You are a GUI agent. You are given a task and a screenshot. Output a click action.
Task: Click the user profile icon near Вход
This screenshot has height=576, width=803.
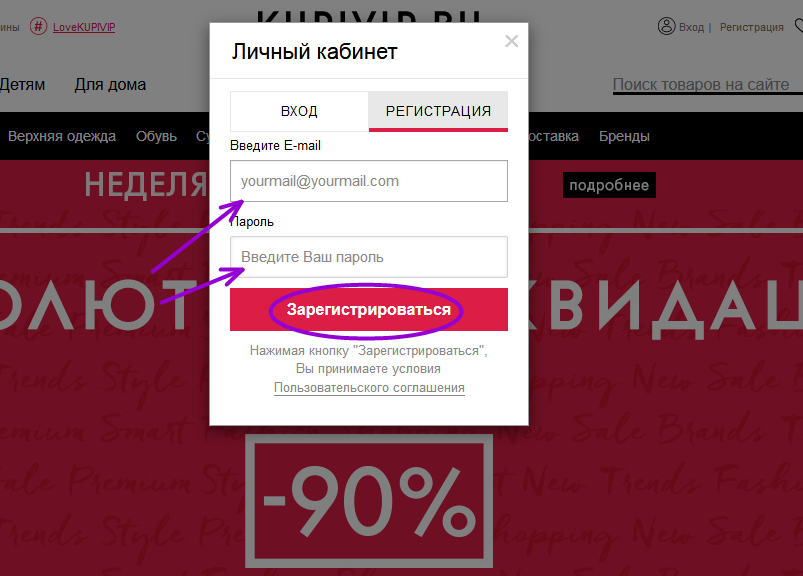pos(666,26)
